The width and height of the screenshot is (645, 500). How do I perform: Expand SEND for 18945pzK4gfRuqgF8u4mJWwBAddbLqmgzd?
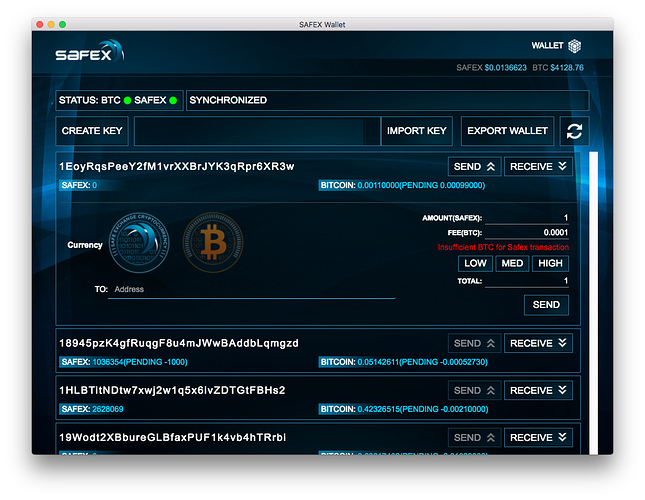coord(474,343)
